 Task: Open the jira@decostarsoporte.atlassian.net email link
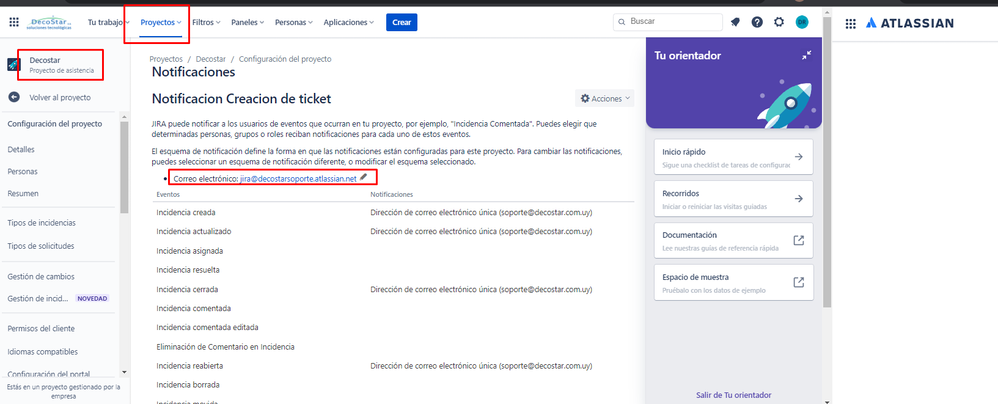coord(298,179)
